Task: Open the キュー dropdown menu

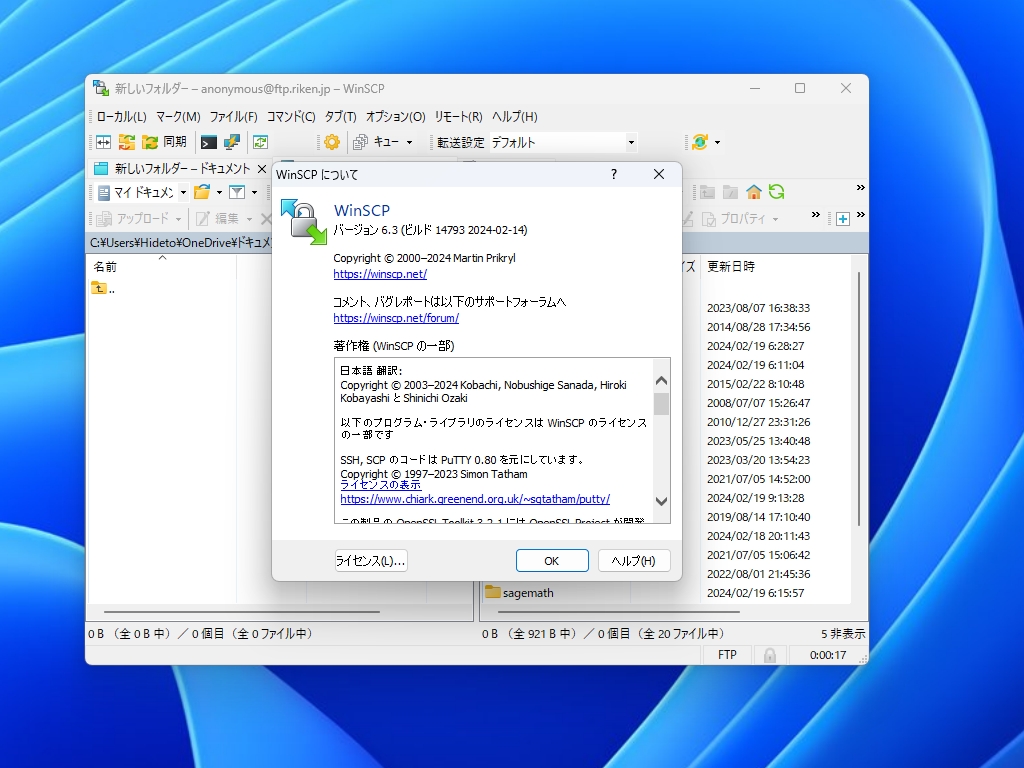Action: coord(407,142)
